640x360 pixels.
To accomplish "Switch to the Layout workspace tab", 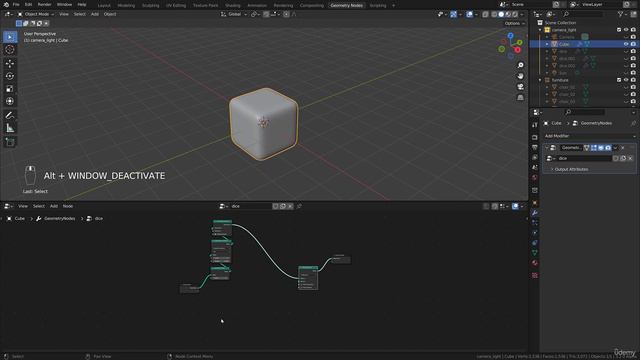I will pos(104,5).
